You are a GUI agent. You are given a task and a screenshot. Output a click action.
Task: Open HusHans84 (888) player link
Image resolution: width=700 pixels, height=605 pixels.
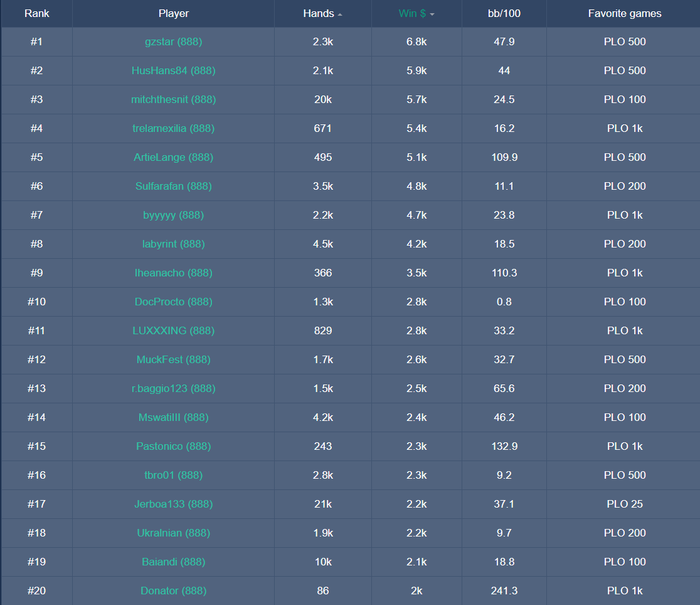(x=173, y=71)
